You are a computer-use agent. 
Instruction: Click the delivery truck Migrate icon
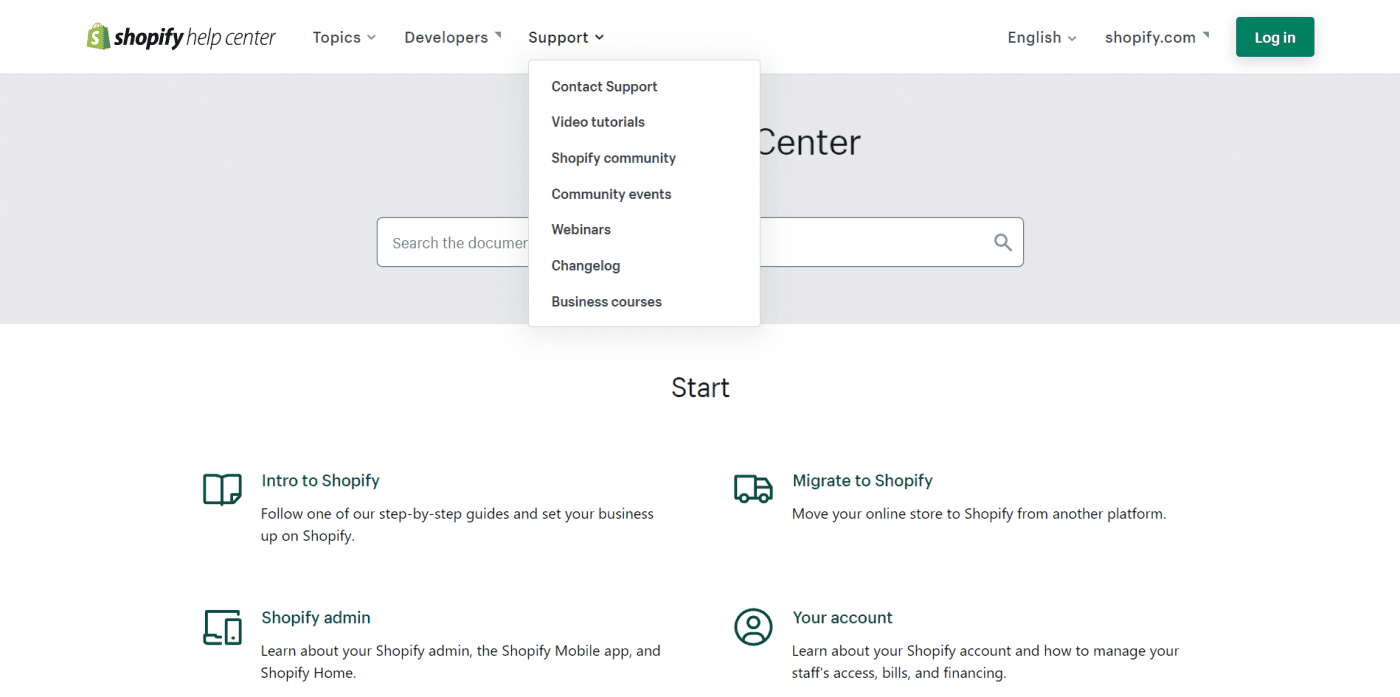pos(753,488)
